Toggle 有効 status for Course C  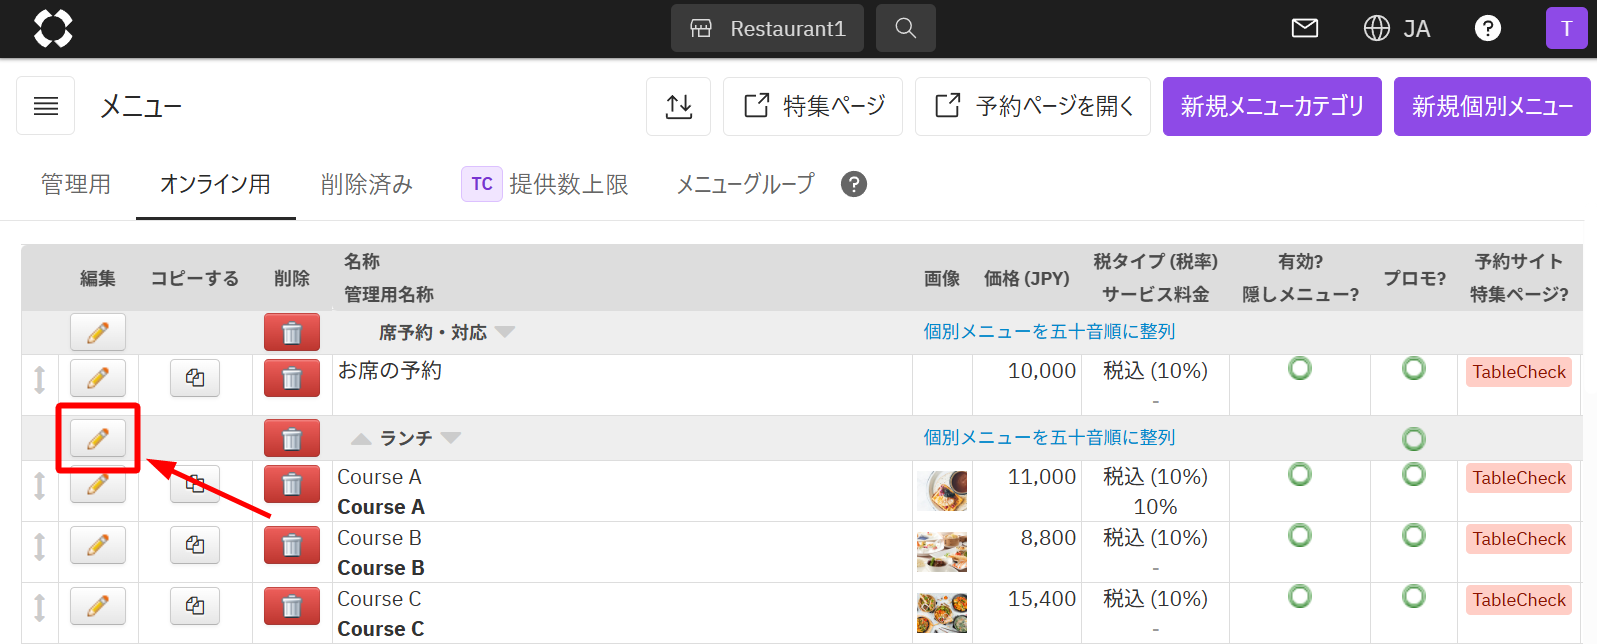coord(1300,596)
